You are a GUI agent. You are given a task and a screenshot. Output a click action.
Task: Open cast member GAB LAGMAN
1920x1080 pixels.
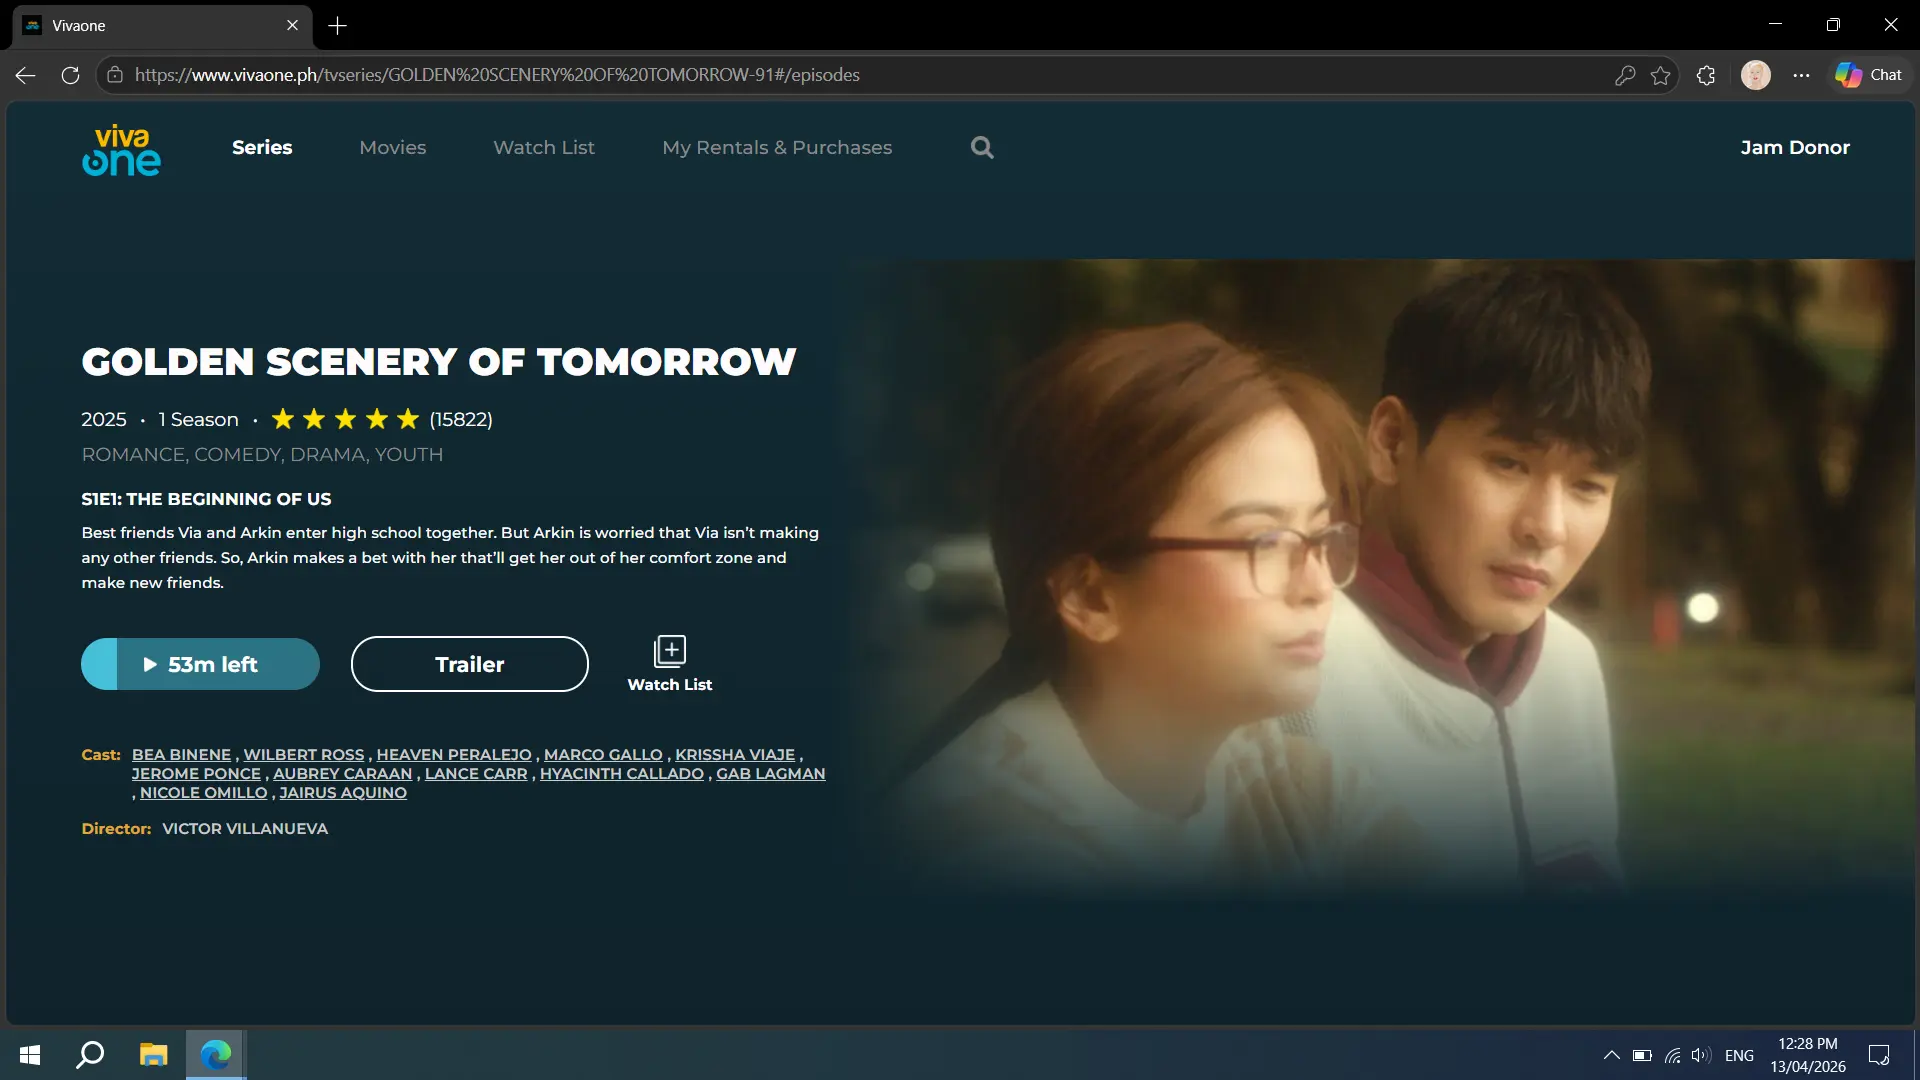click(771, 774)
